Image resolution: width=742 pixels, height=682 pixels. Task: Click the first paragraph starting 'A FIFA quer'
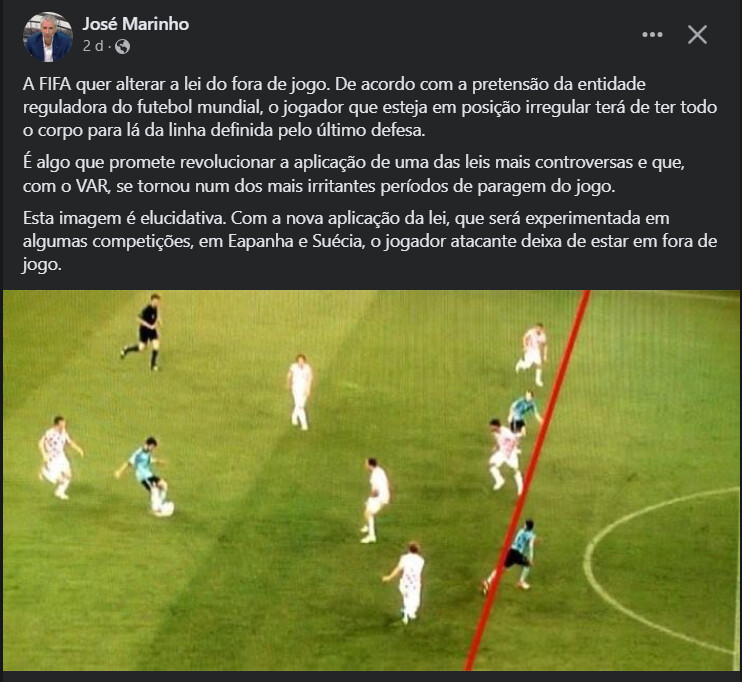pyautogui.click(x=370, y=107)
